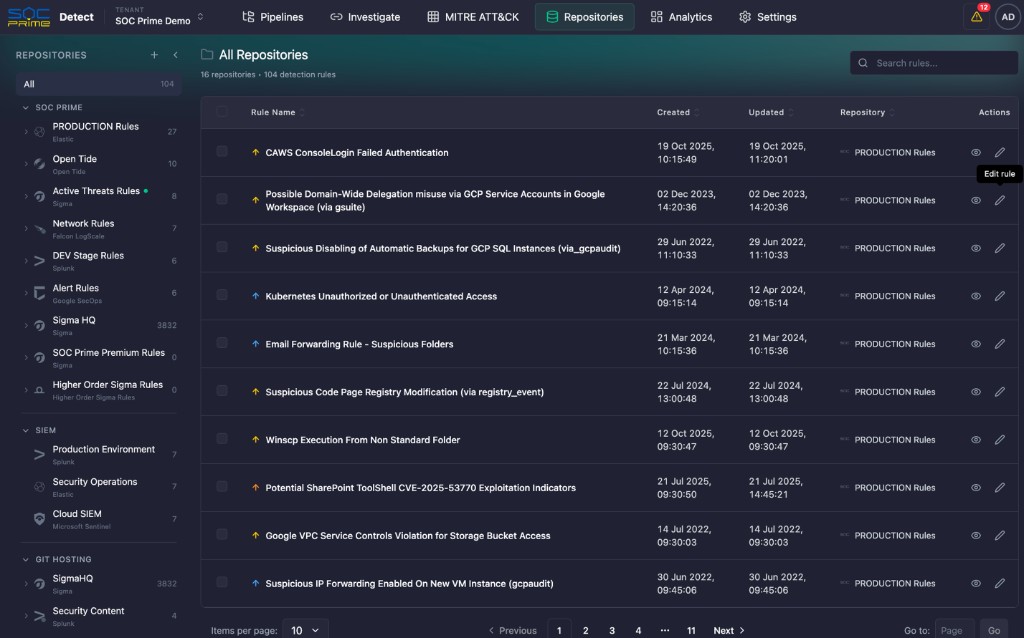The height and width of the screenshot is (638, 1024).
Task: Collapse the GIT HOSTING repository group
Action: [25, 560]
